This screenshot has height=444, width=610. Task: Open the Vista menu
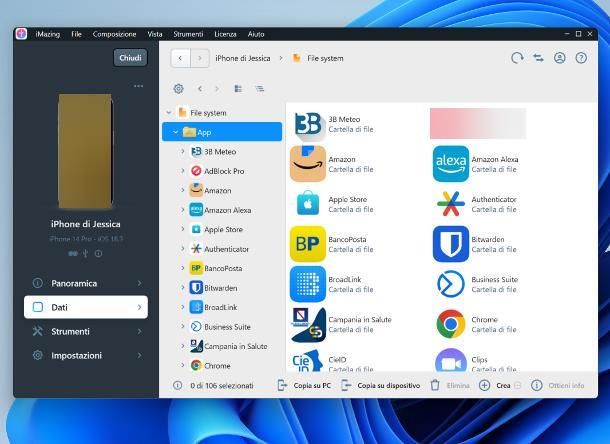pyautogui.click(x=155, y=34)
